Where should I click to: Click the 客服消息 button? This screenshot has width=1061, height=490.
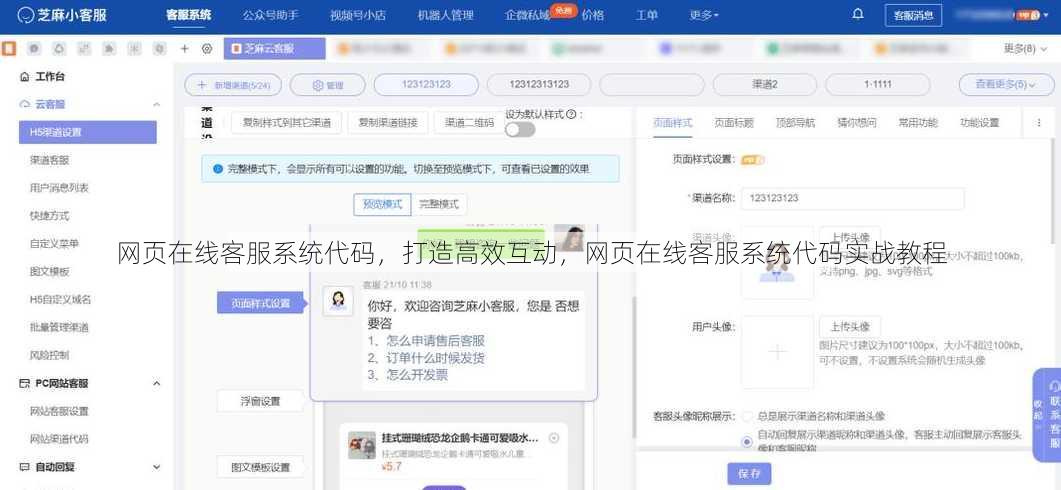[913, 15]
